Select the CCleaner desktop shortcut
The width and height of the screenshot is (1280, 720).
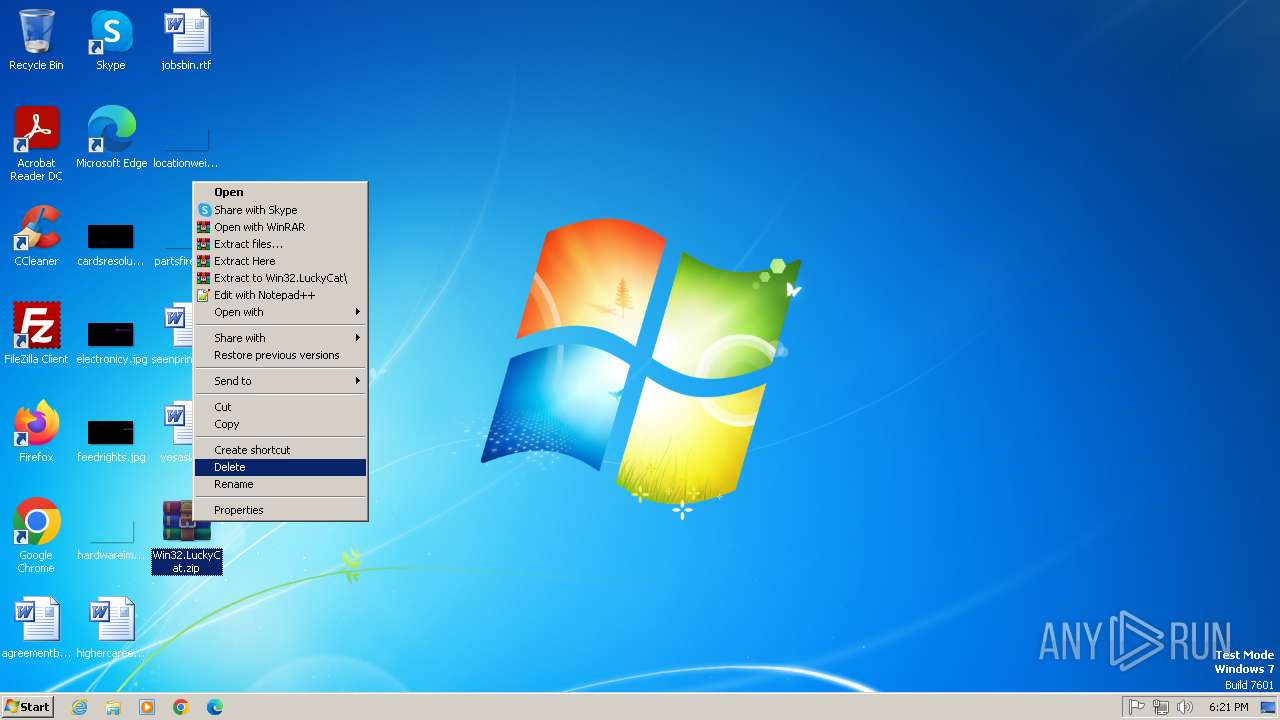[x=36, y=236]
